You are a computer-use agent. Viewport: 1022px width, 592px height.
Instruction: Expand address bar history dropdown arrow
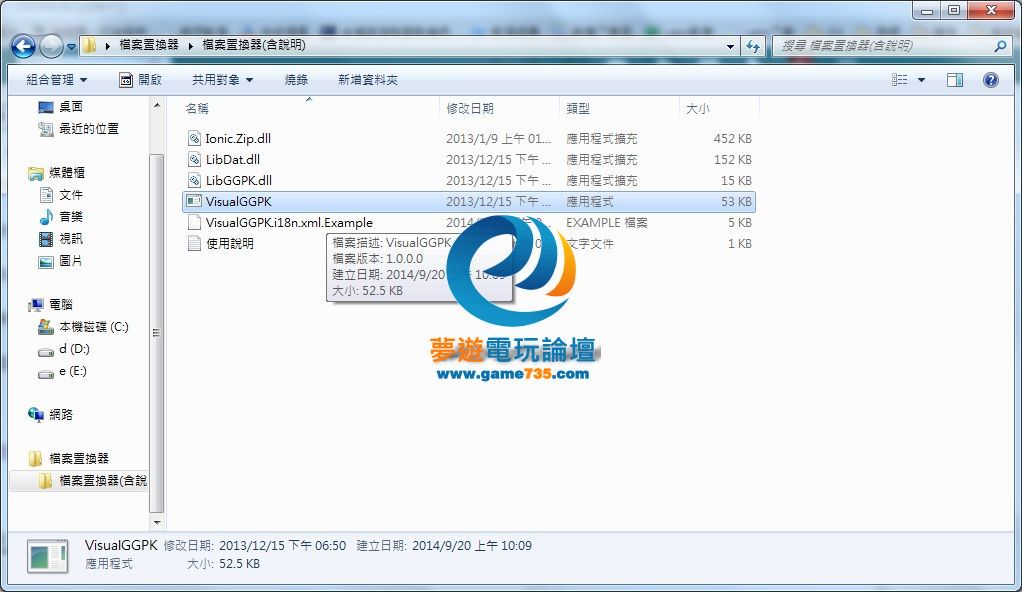(730, 46)
